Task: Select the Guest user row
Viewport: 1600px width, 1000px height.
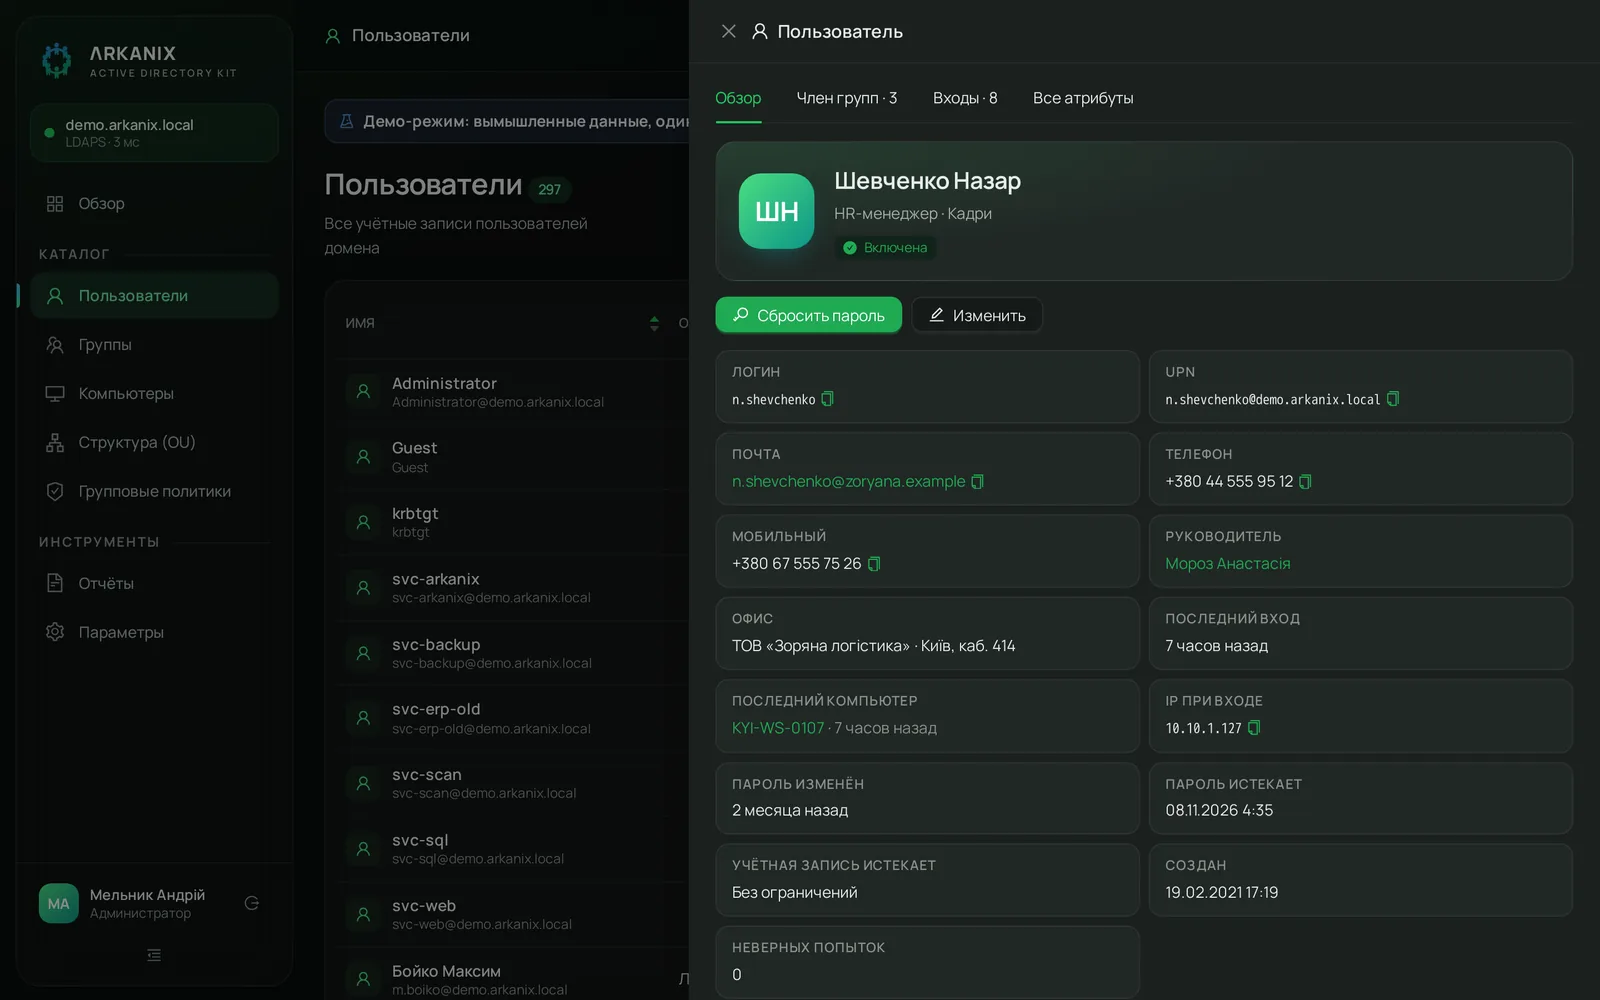Action: pyautogui.click(x=512, y=457)
